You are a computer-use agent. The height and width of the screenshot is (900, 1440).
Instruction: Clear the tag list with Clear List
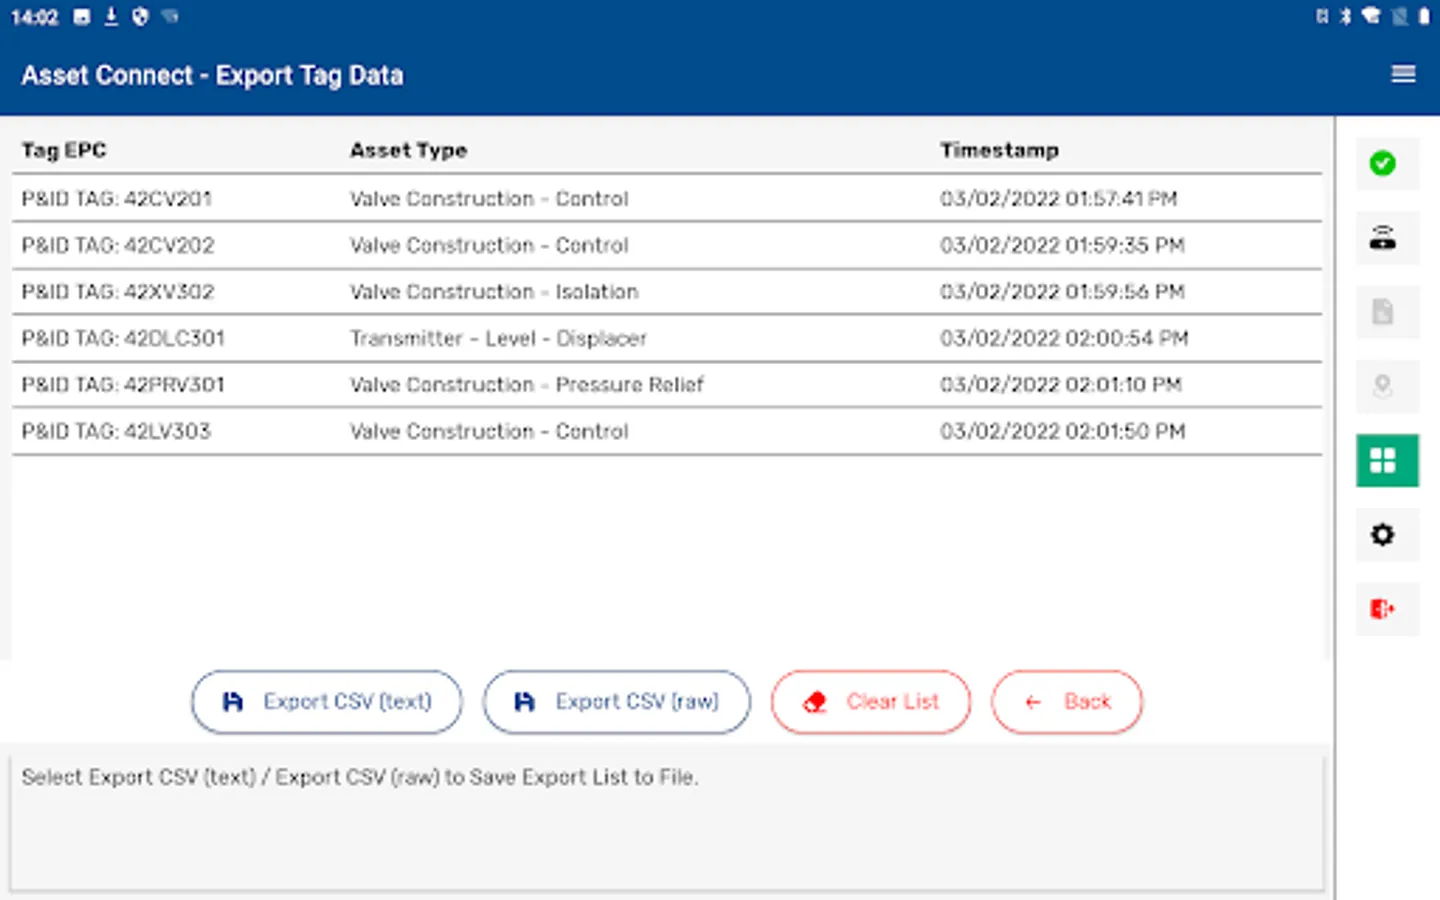pos(870,702)
